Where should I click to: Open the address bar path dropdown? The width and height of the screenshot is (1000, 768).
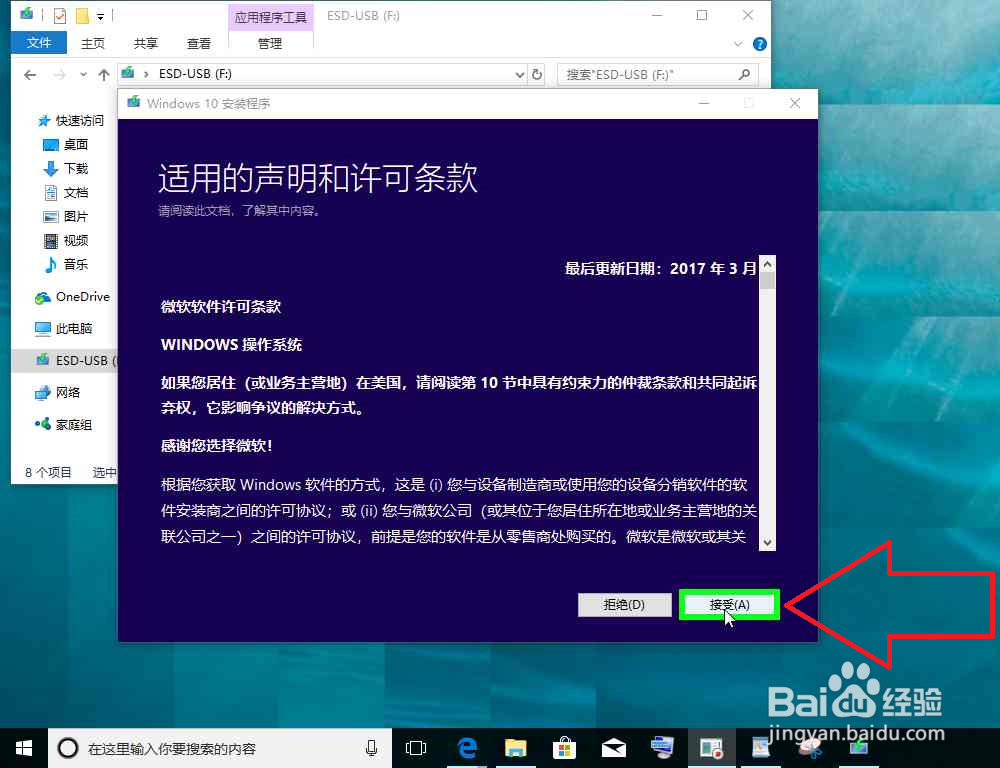[518, 74]
